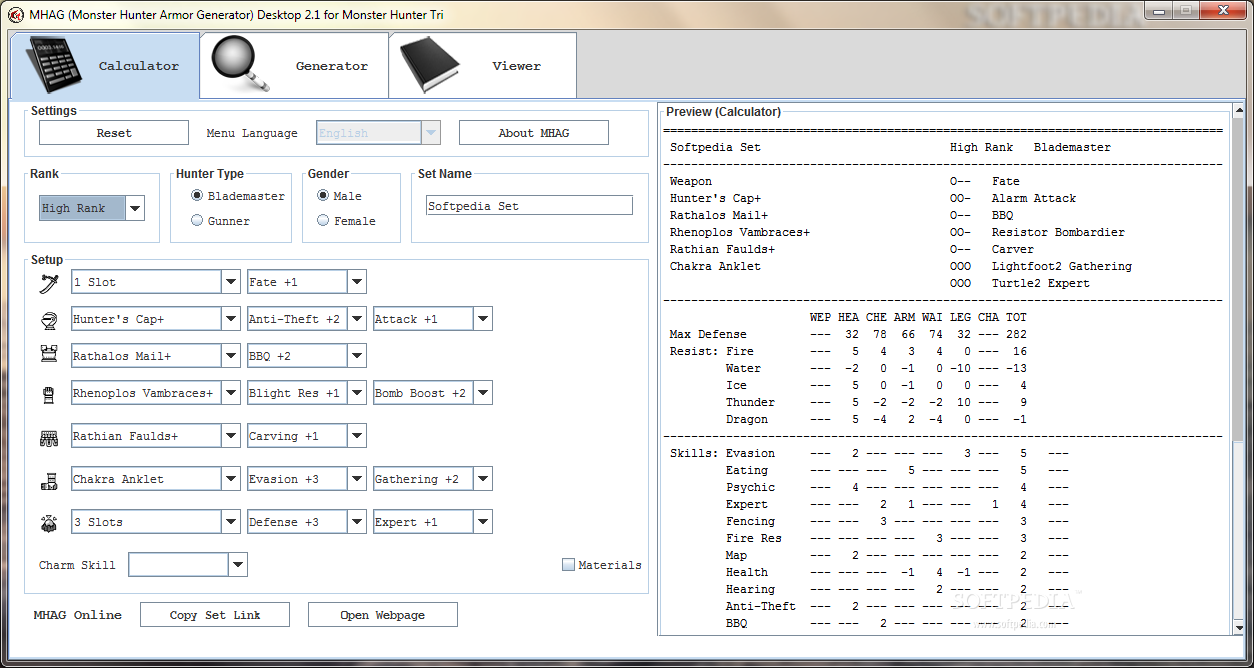Open the Attack +1 dropdown
The image size is (1254, 668).
click(483, 319)
